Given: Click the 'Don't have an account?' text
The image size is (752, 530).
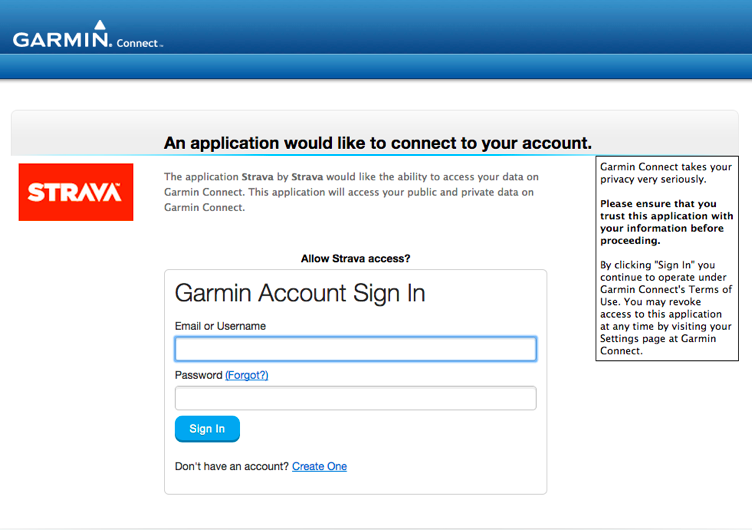Looking at the screenshot, I should pos(232,466).
